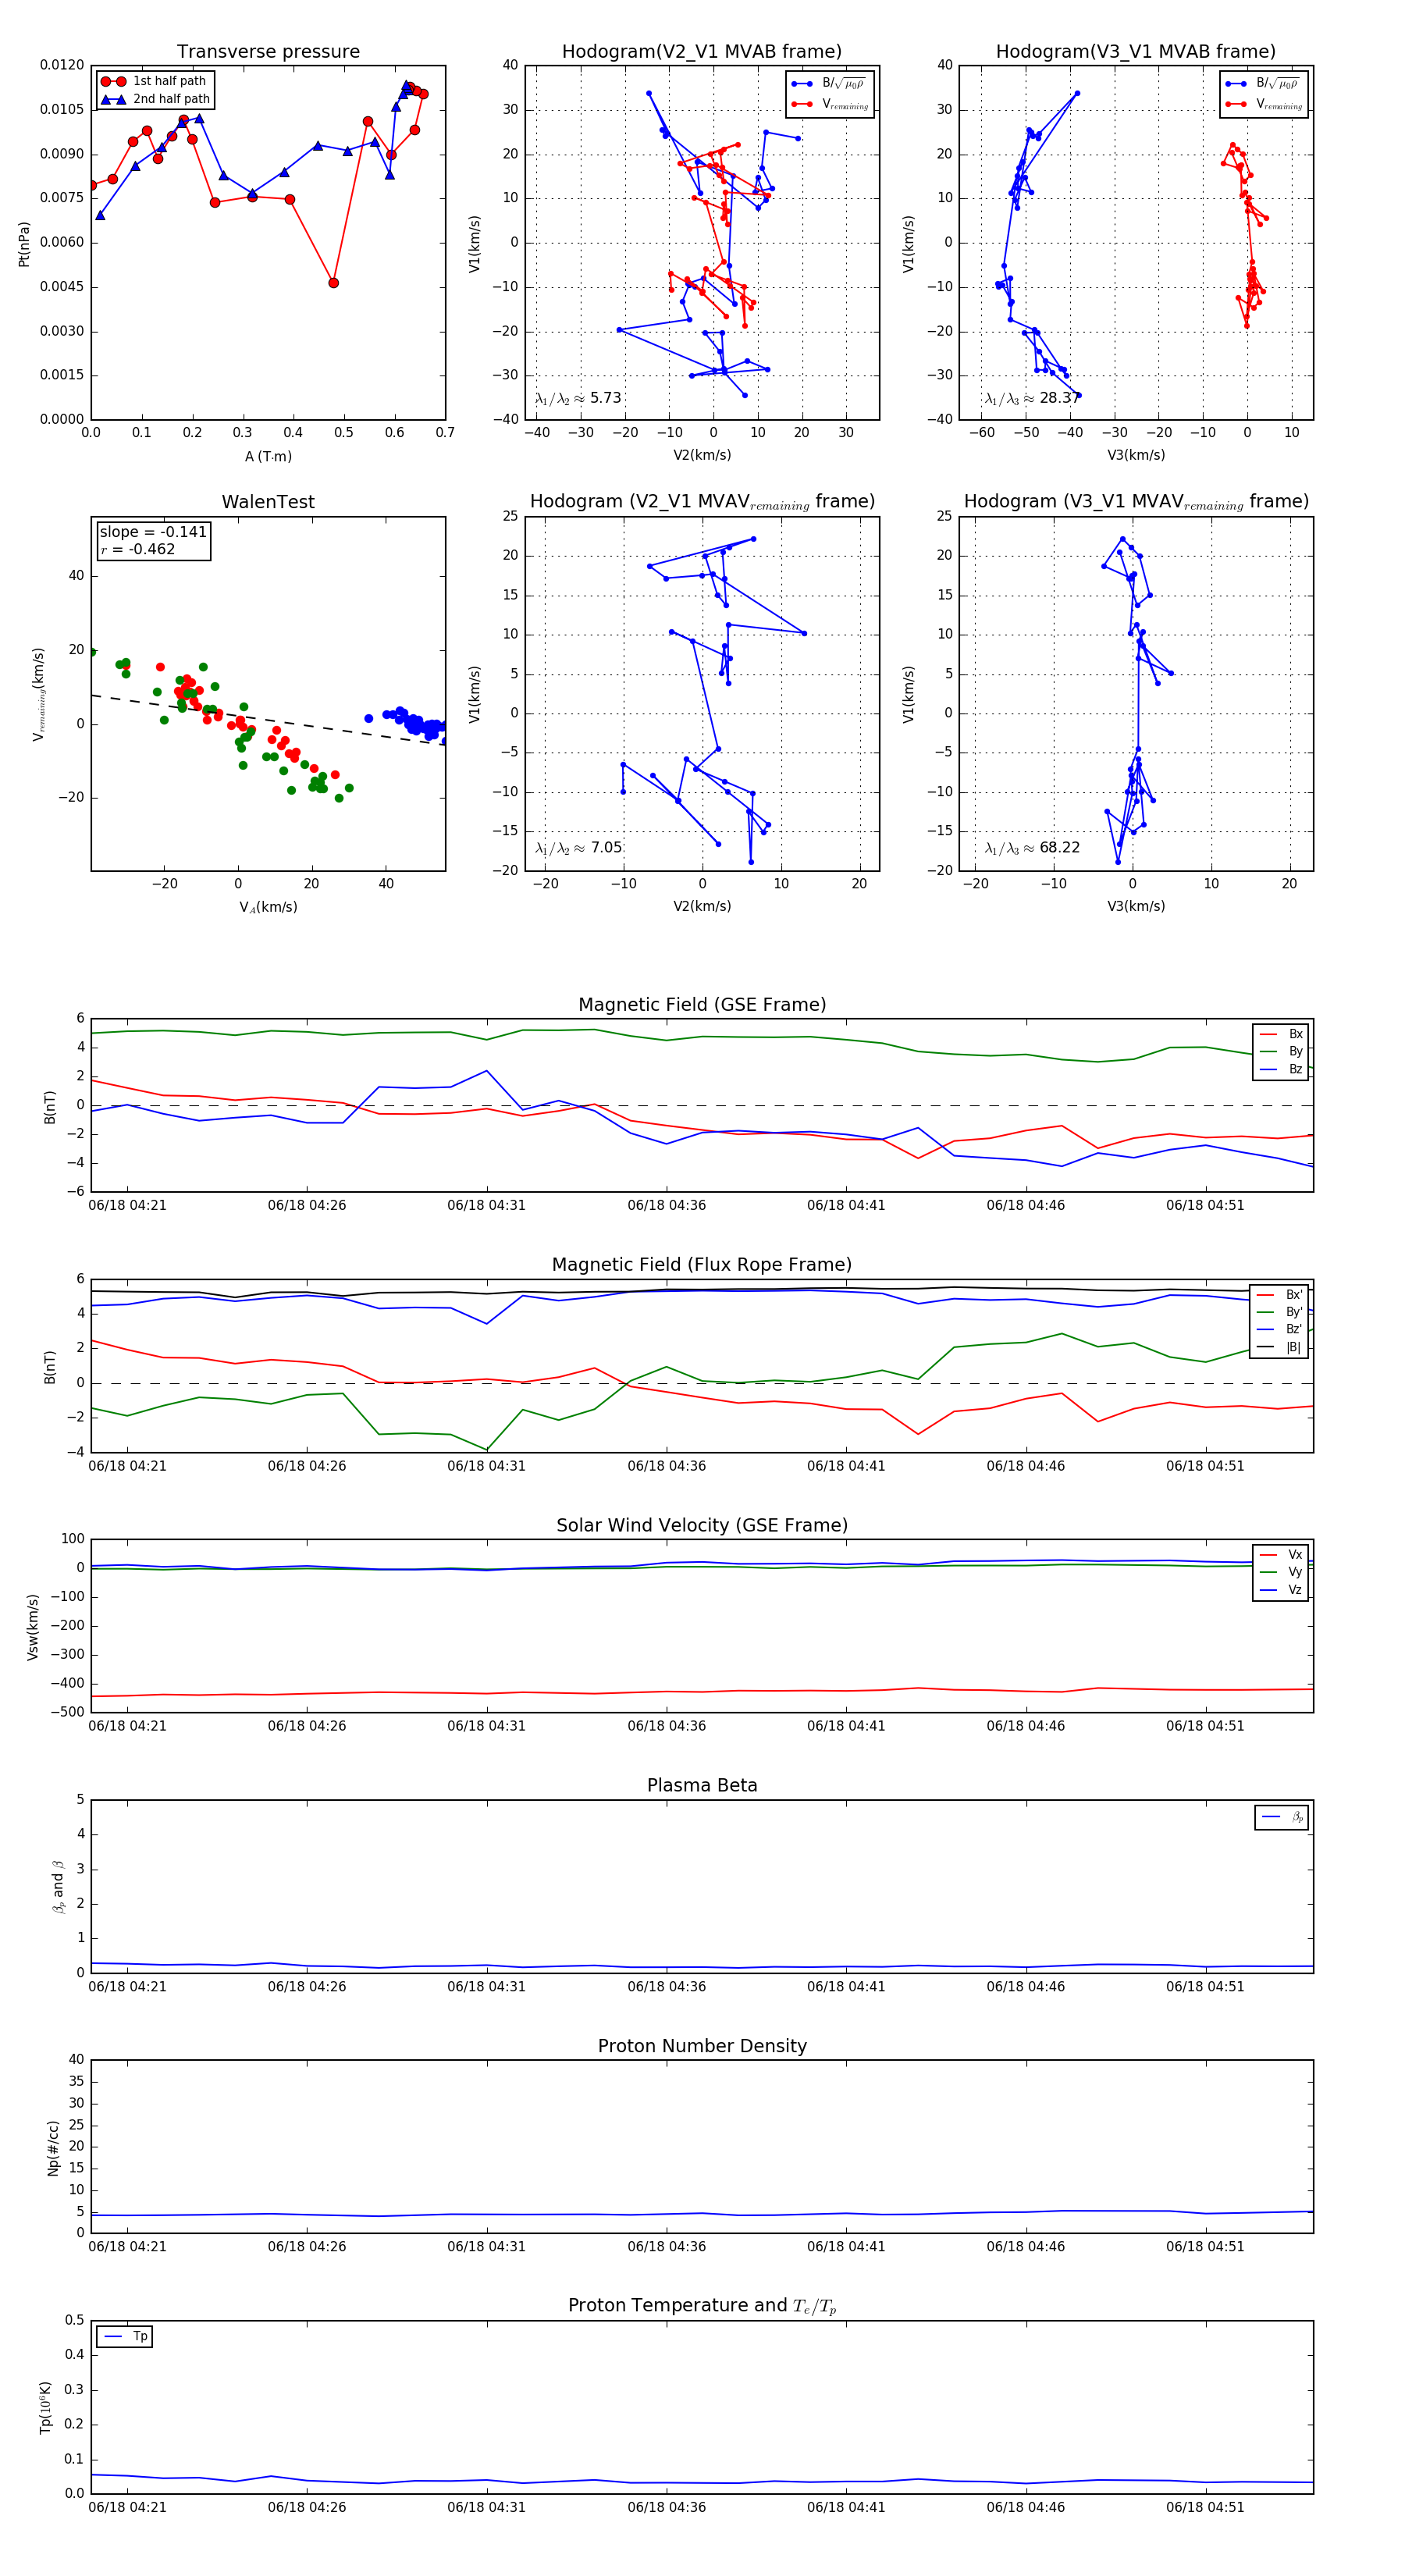Click the 'Tp(10^6K)' y-axis label
The width and height of the screenshot is (1405, 2576).
pyautogui.click(x=45, y=2408)
